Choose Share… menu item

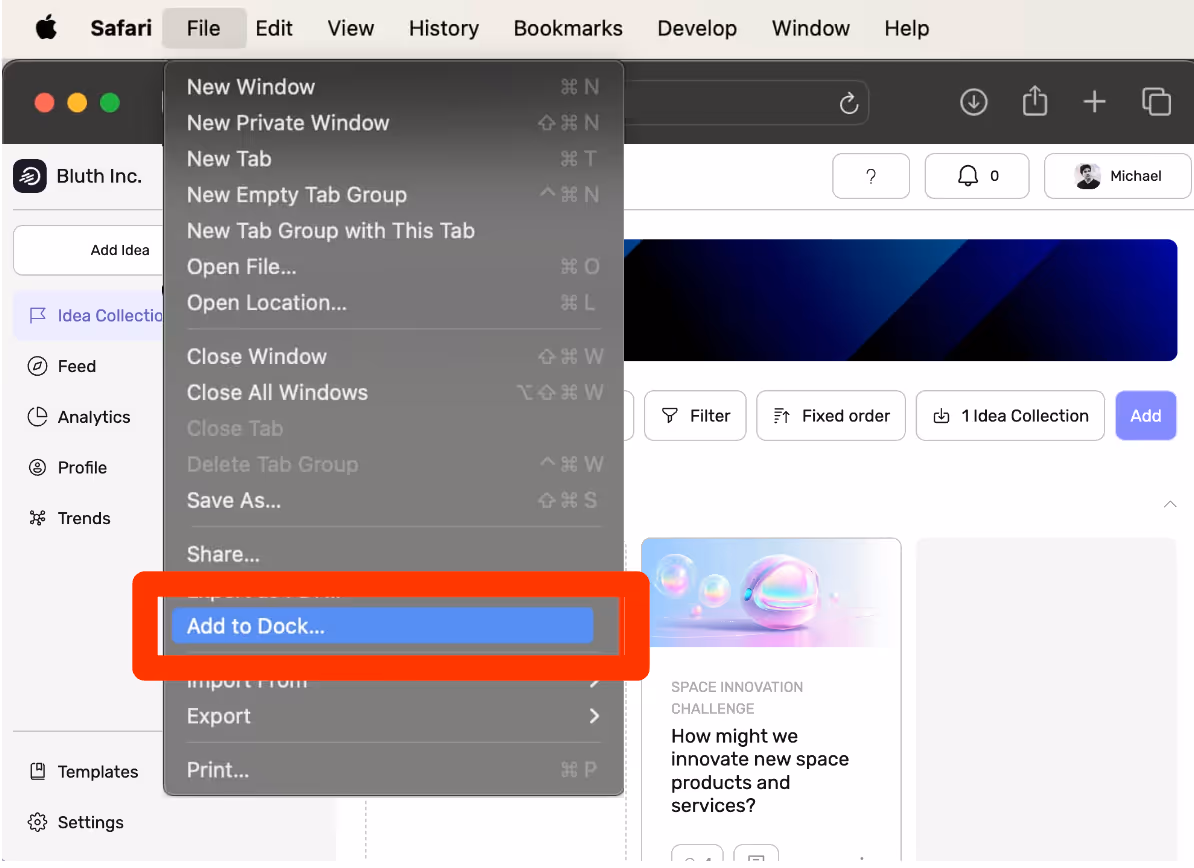393,554
